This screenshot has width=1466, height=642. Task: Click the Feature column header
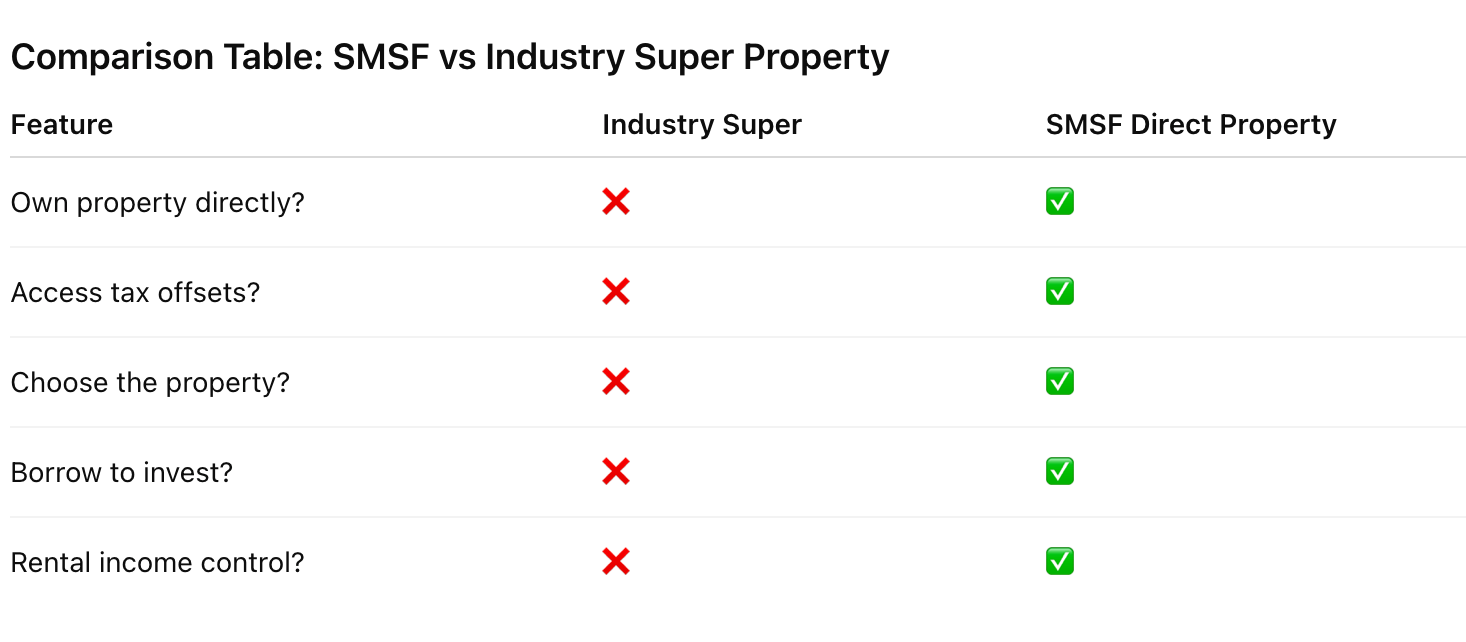click(x=62, y=125)
